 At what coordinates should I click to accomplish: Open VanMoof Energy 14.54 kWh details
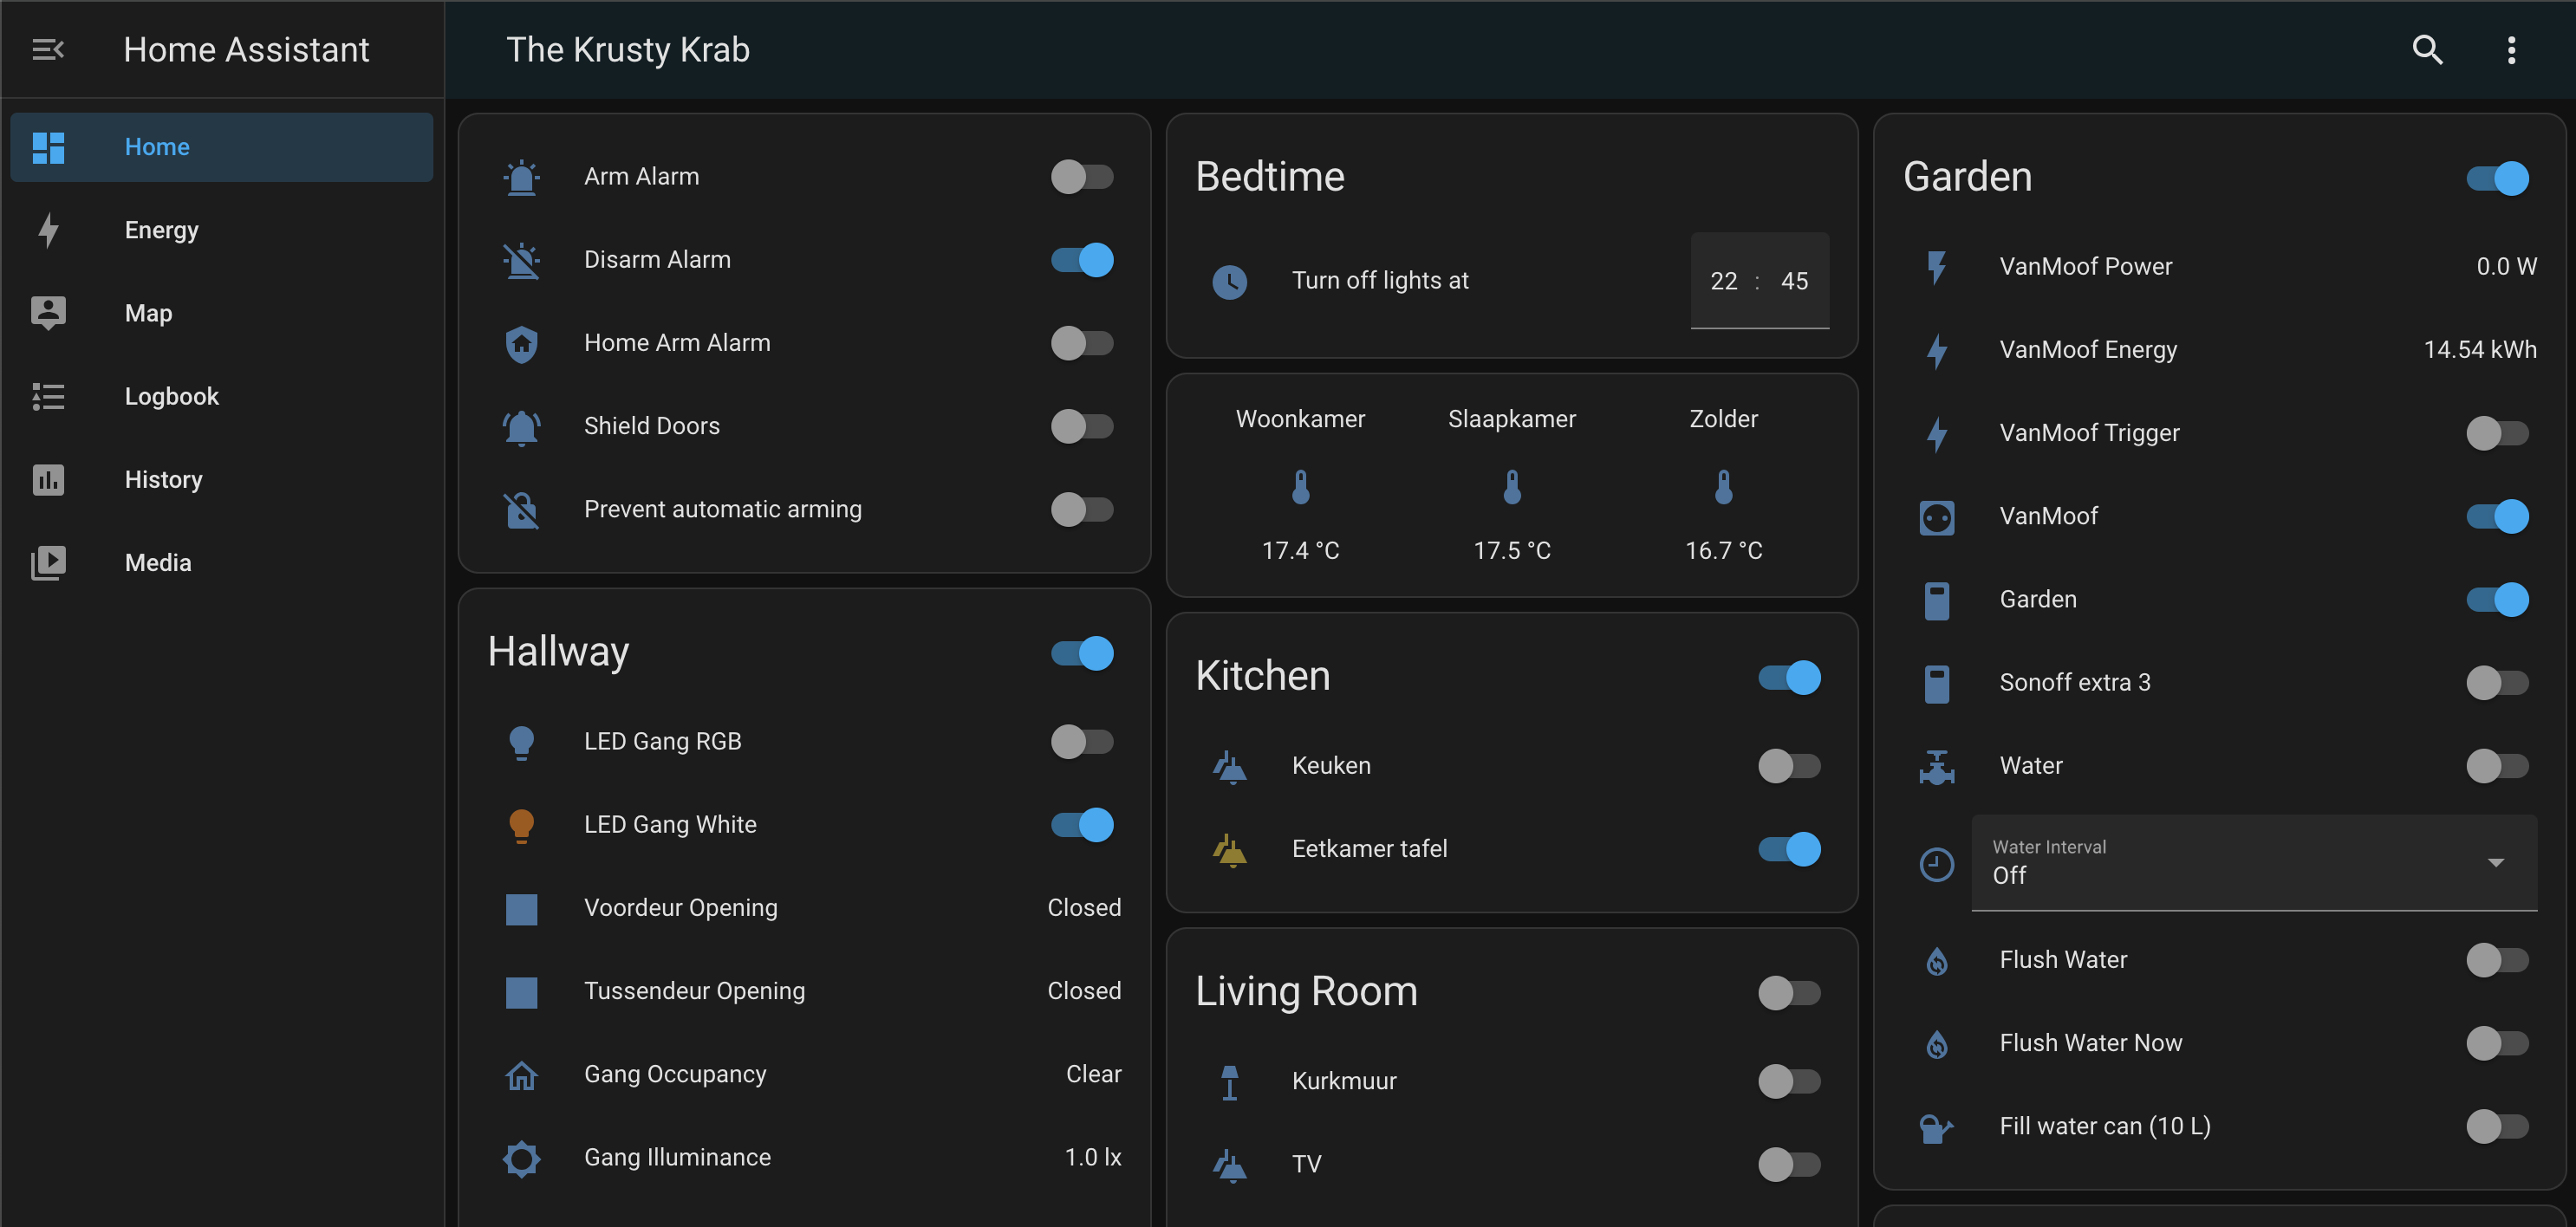pos(2479,350)
